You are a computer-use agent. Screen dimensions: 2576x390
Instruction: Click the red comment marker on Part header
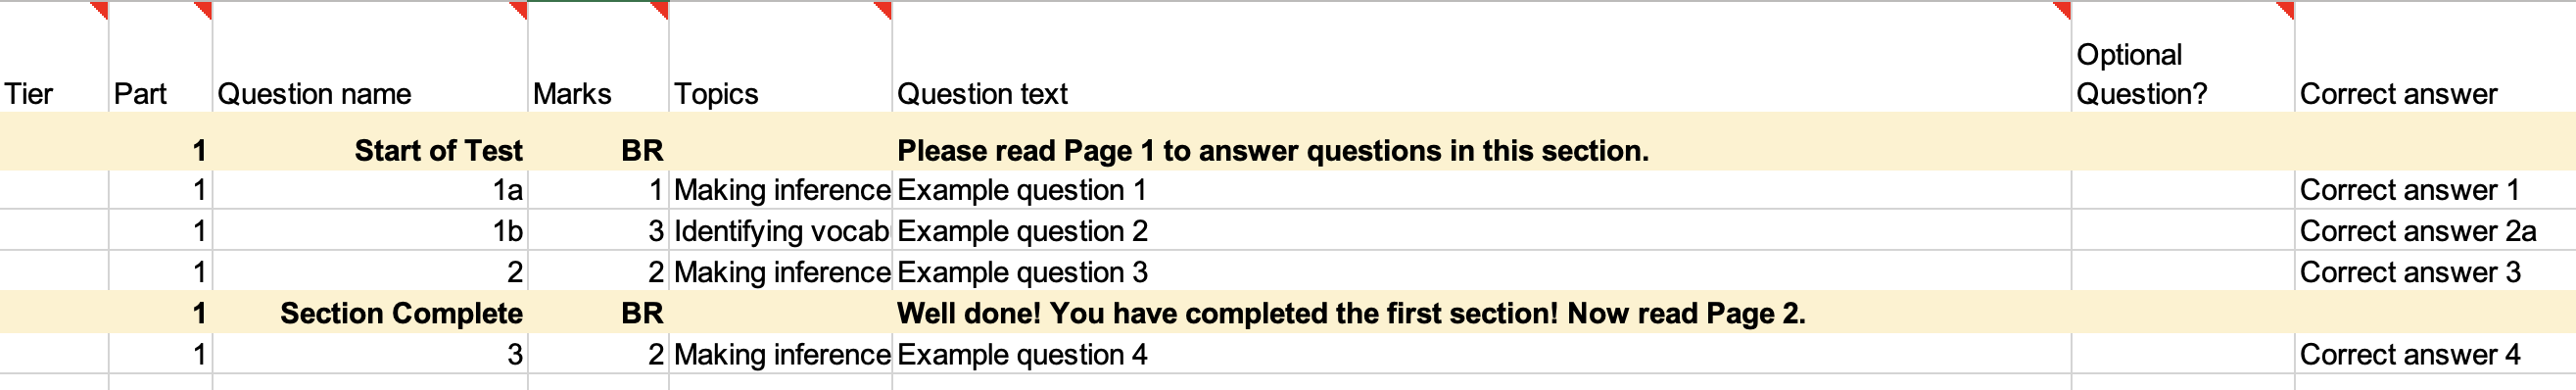(204, 9)
